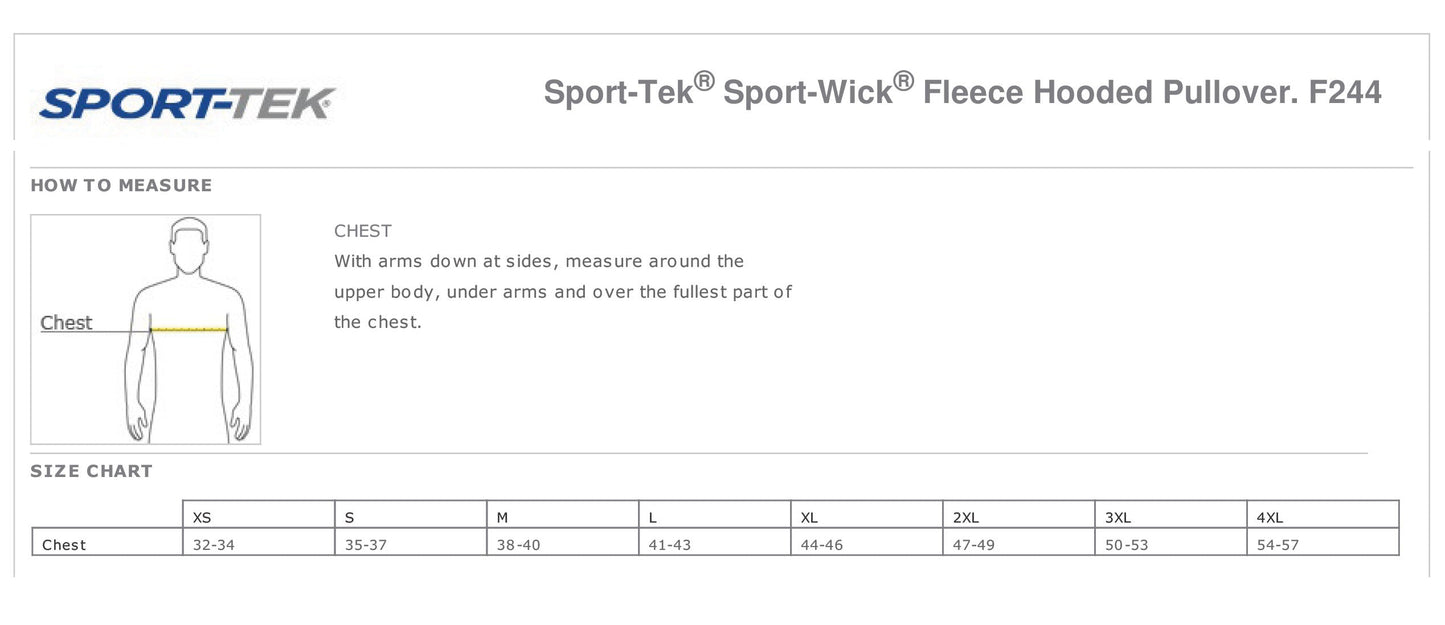Screen dimensions: 1445x625
Task: Click the 50-53 chest measurement cell
Action: pyautogui.click(x=1126, y=545)
